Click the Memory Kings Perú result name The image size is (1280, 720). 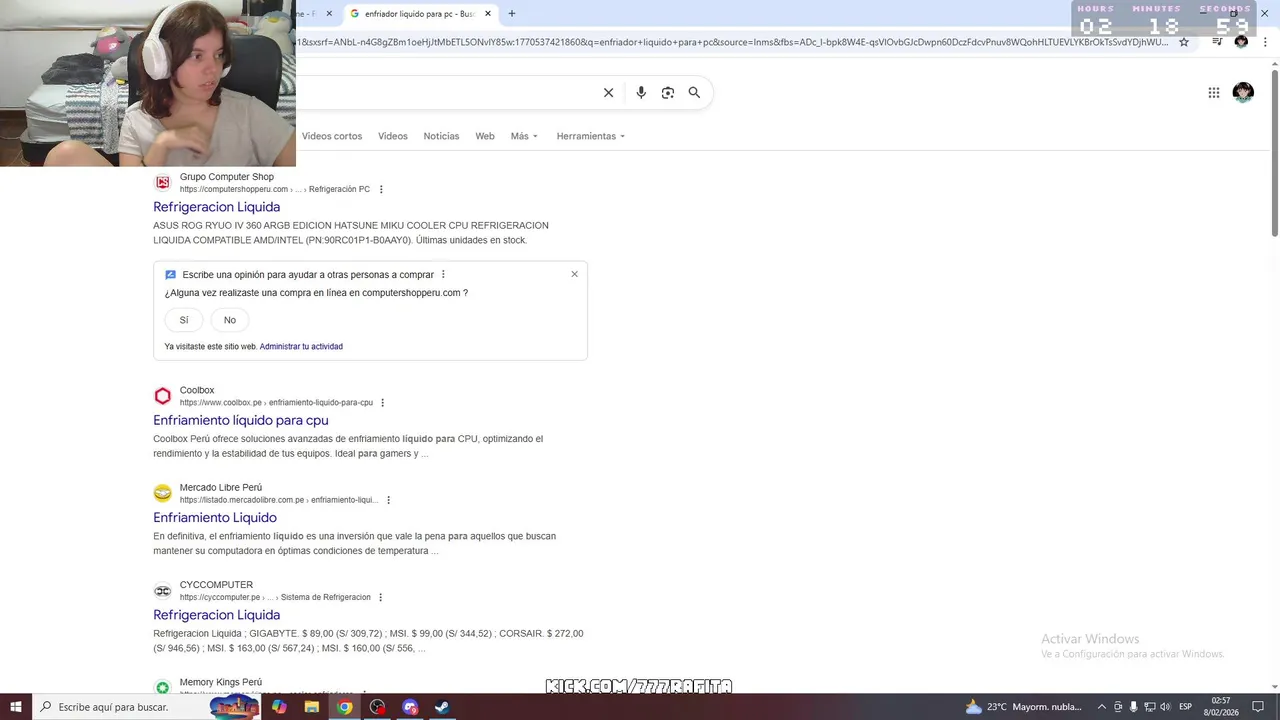click(221, 682)
